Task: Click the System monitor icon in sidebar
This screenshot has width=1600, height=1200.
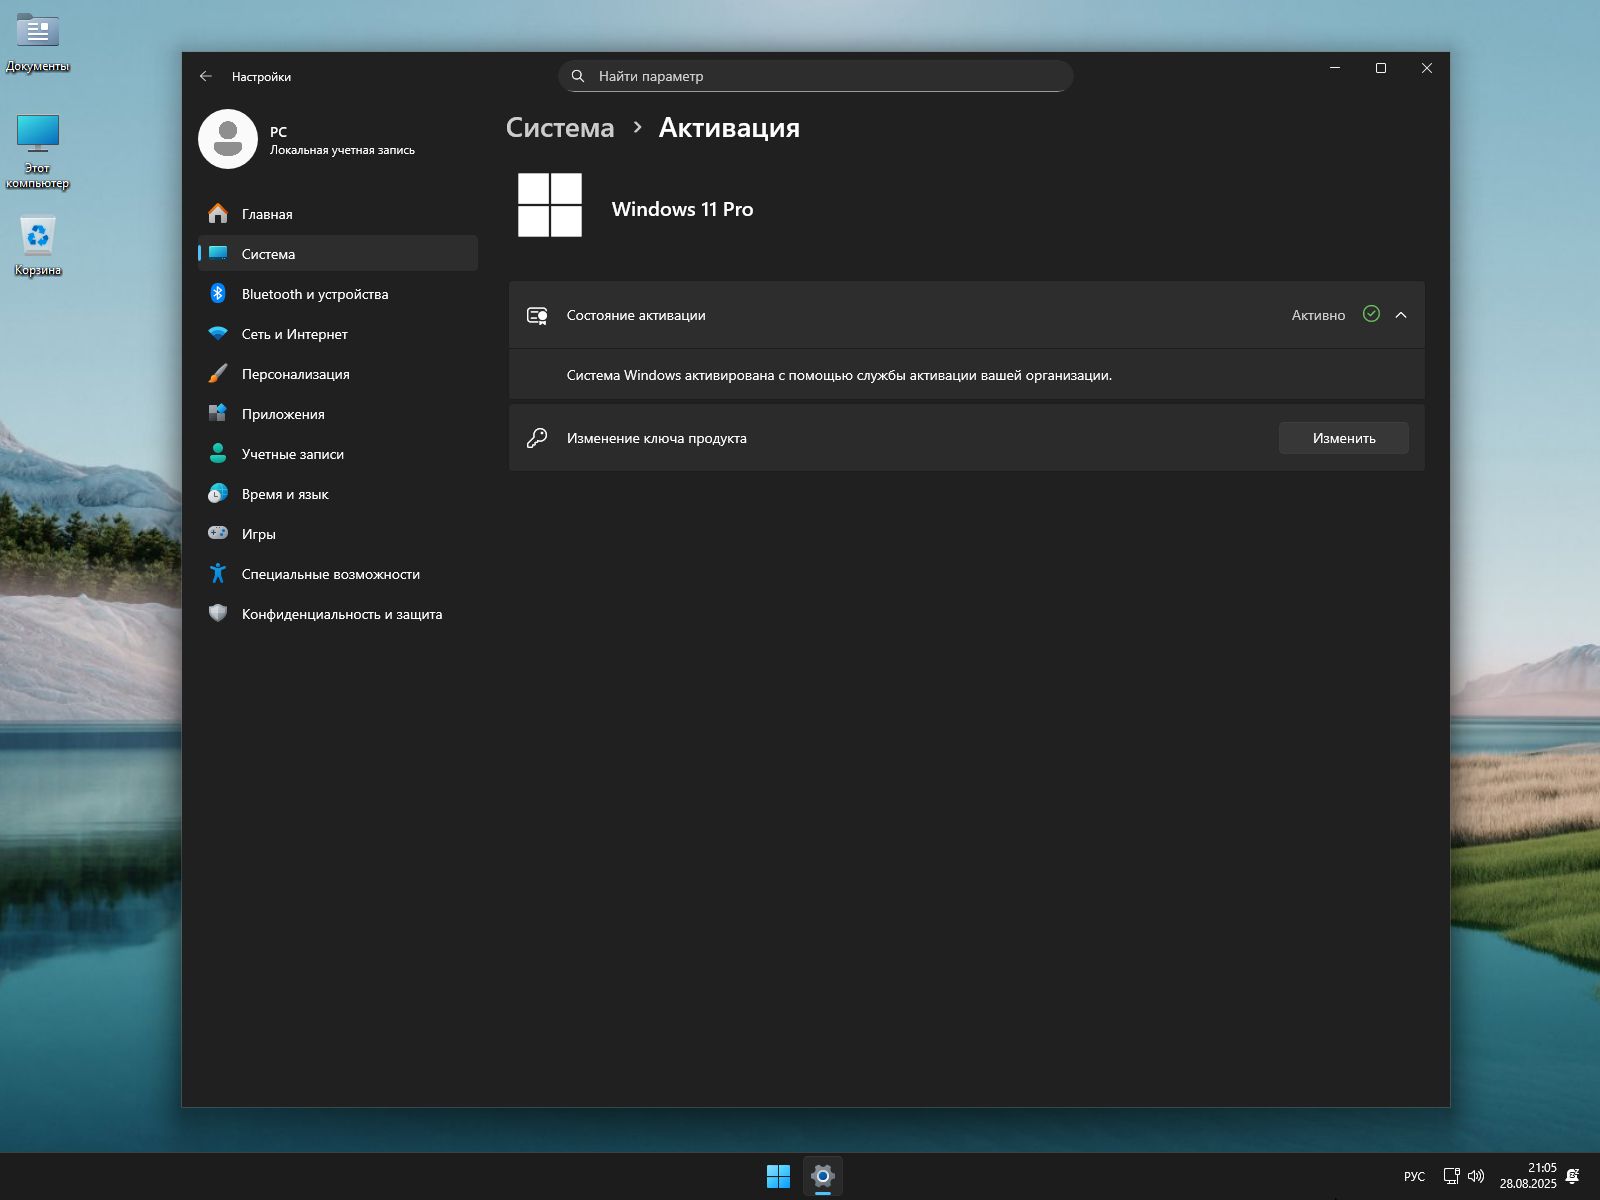Action: 218,253
